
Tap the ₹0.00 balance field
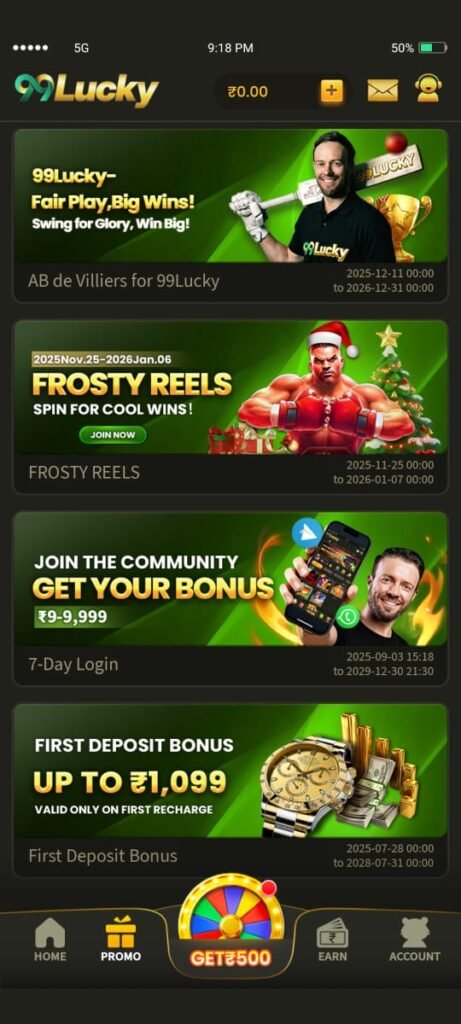click(247, 91)
